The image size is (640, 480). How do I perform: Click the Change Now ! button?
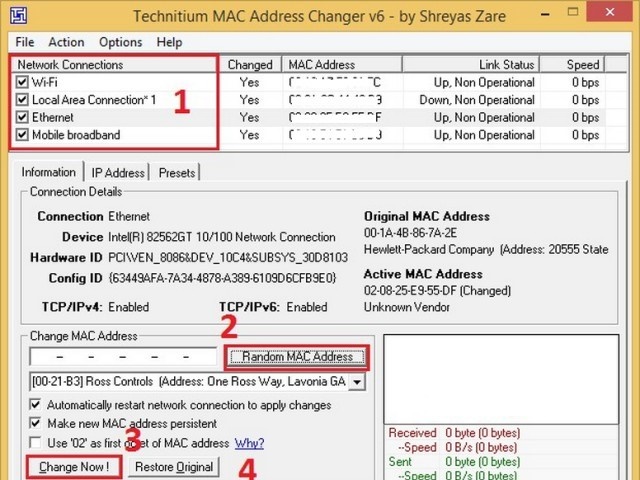(74, 467)
